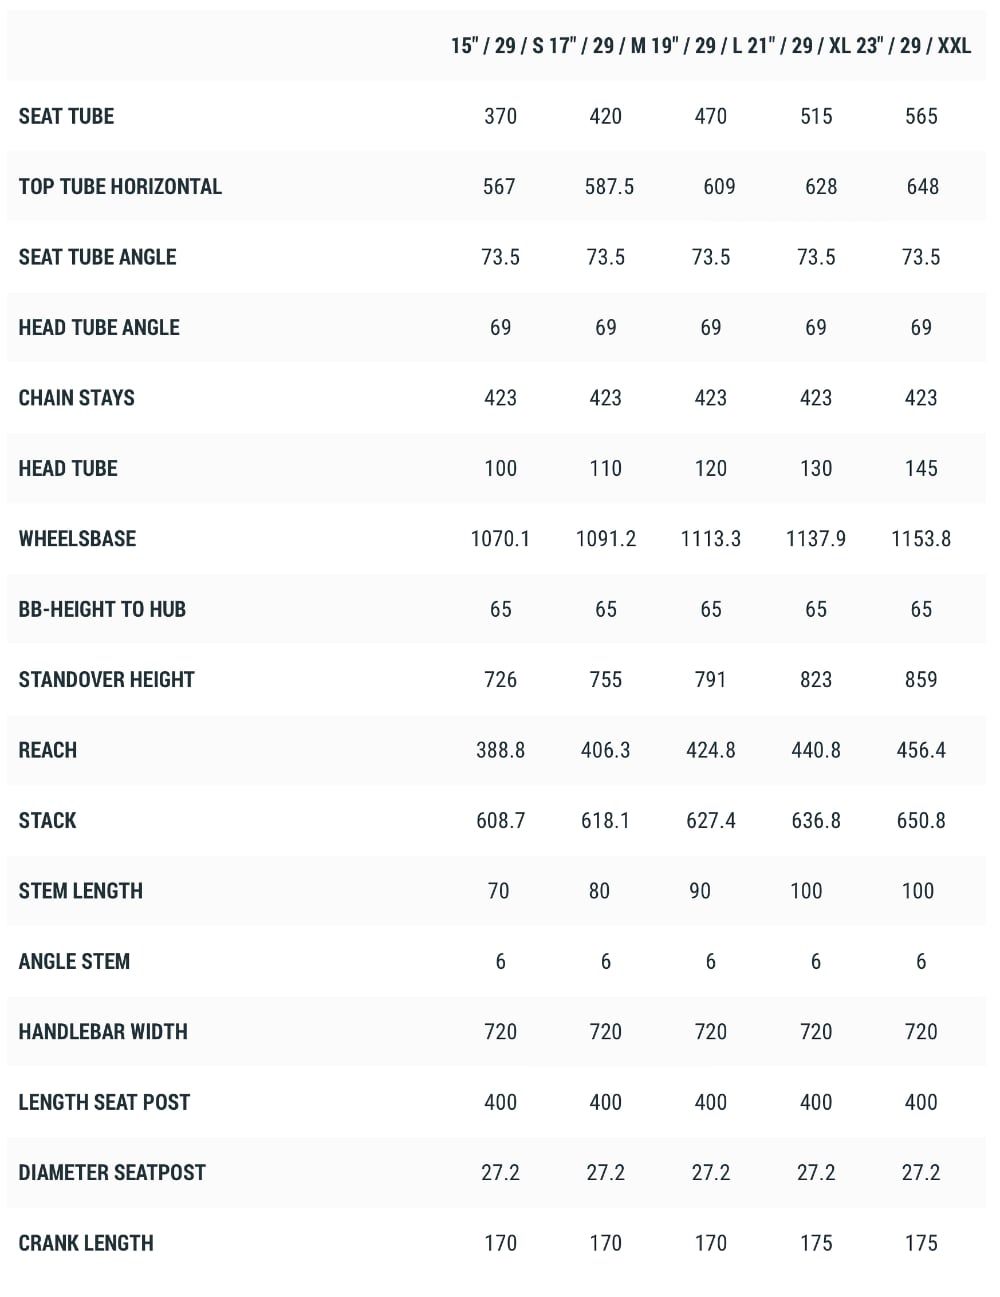Click the SEAT TUBE row label
Screen dimensions: 1000x1297
pos(66,116)
